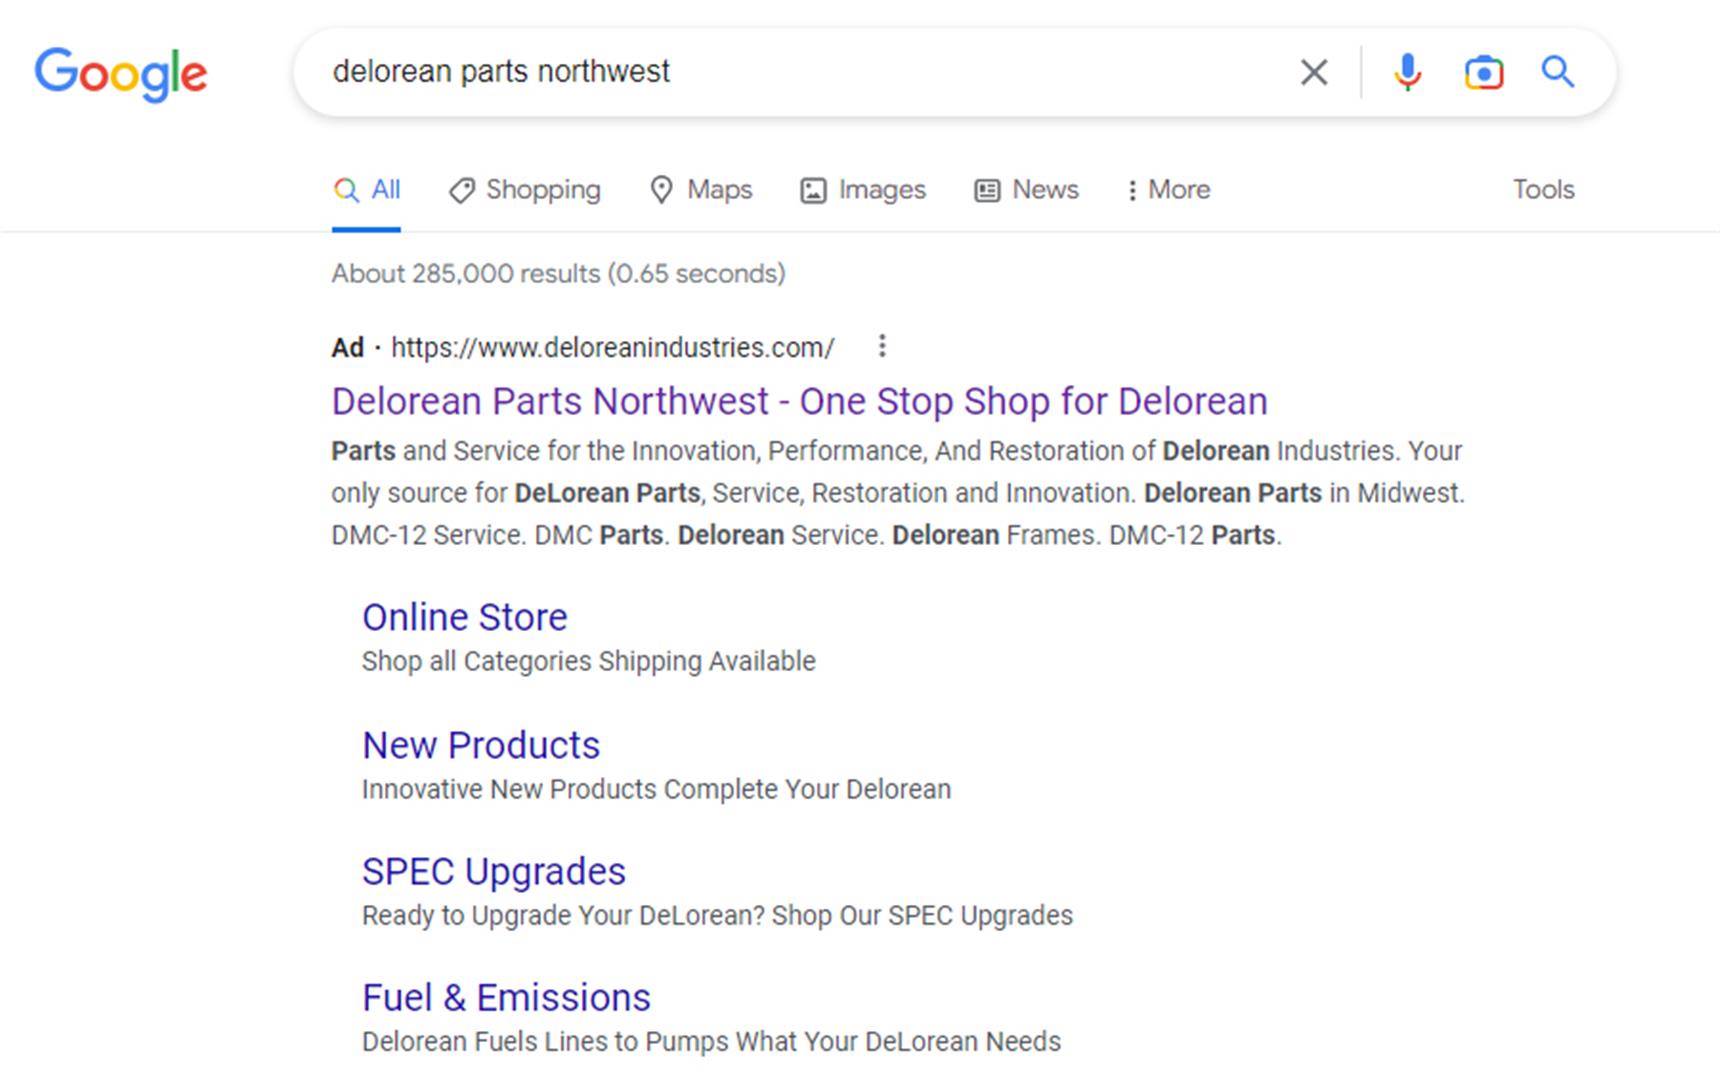
Task: Open the Tools options
Action: tap(1542, 190)
